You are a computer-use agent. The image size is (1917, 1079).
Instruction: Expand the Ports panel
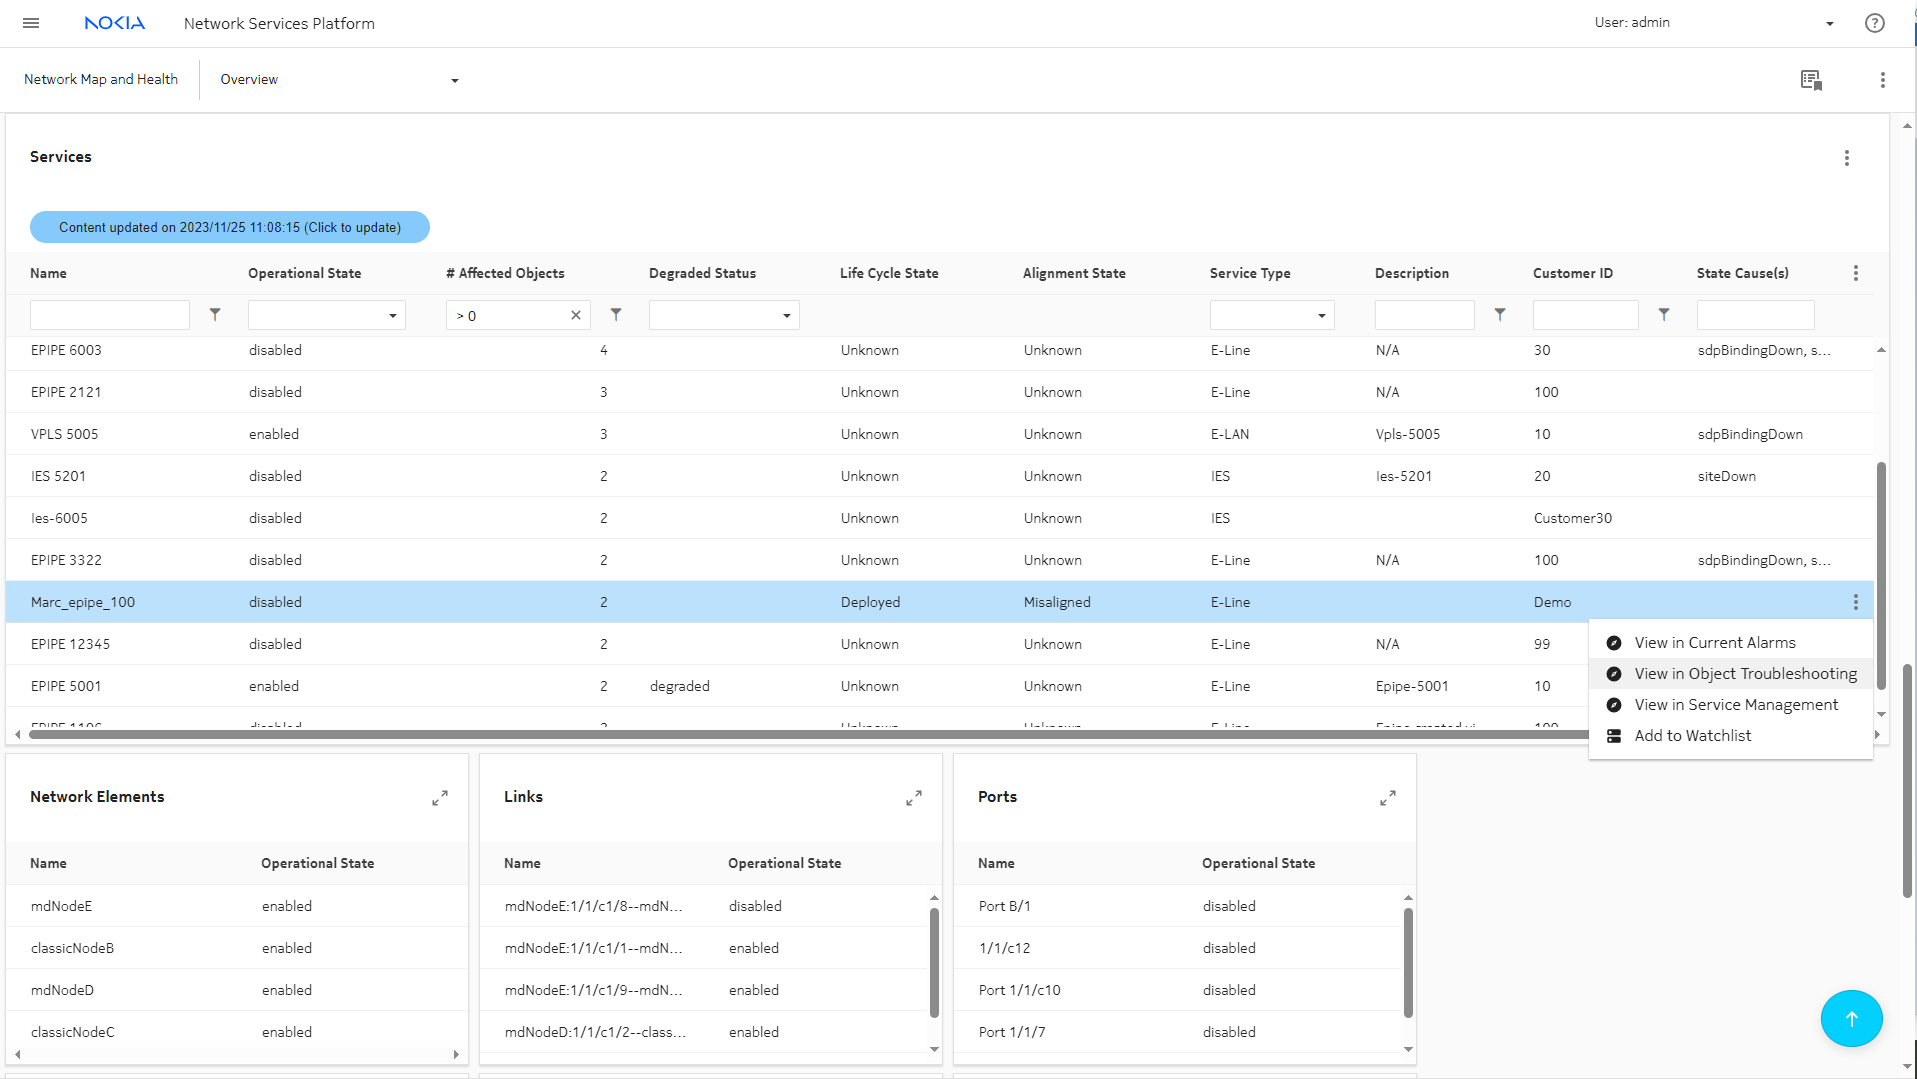[1388, 798]
